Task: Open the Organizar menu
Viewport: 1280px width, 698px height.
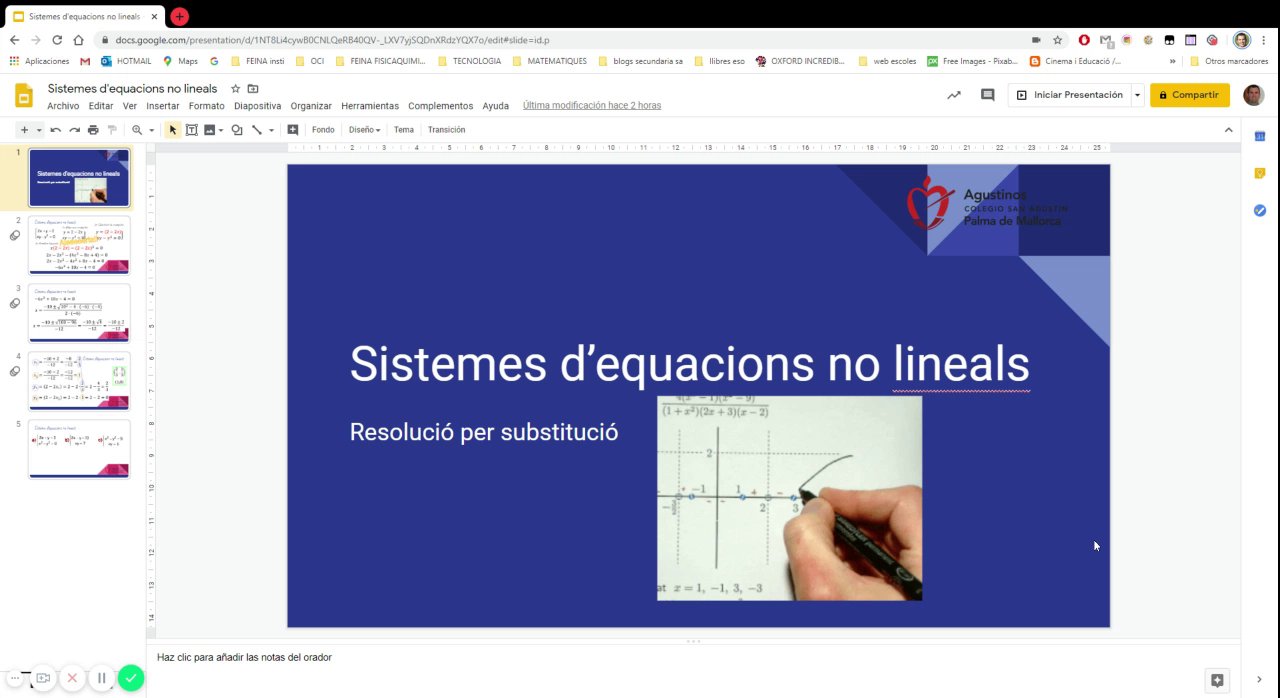Action: pyautogui.click(x=311, y=106)
